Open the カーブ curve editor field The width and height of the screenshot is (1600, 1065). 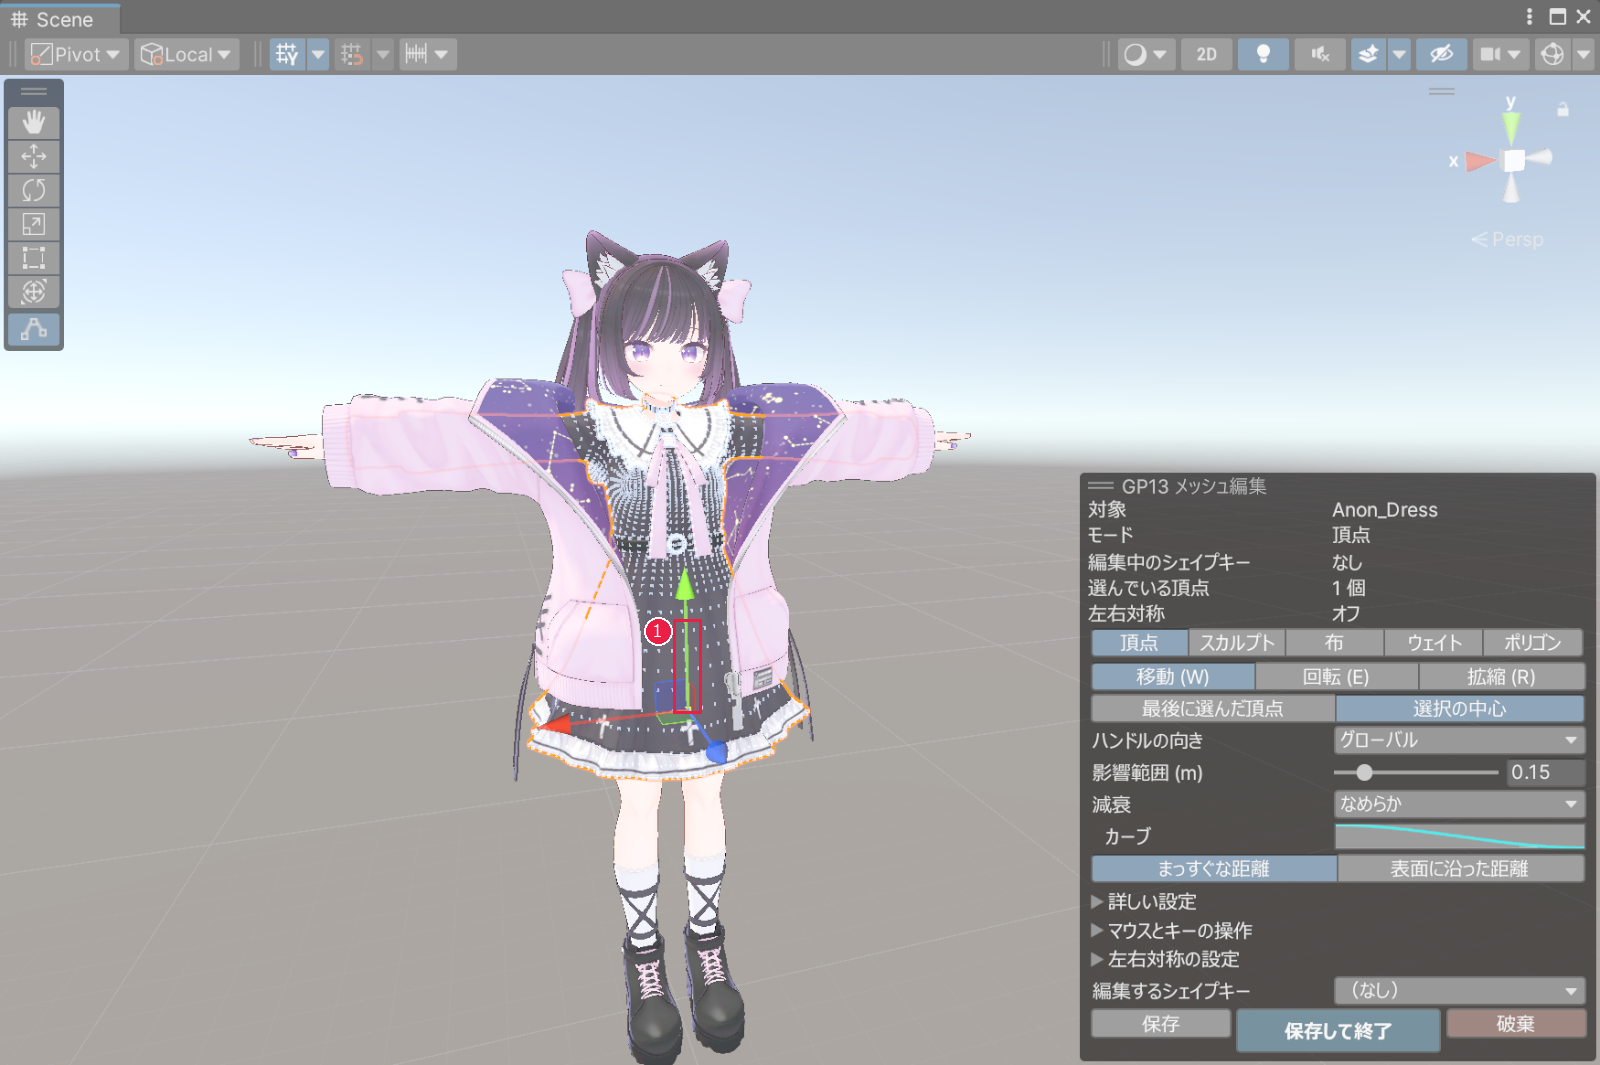coord(1459,836)
